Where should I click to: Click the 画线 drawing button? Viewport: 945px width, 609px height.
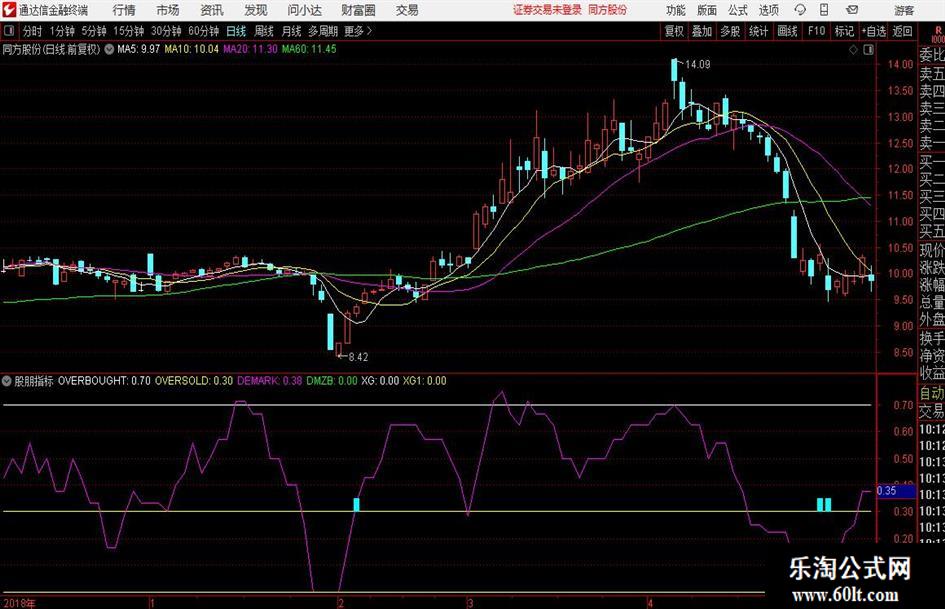tap(787, 31)
